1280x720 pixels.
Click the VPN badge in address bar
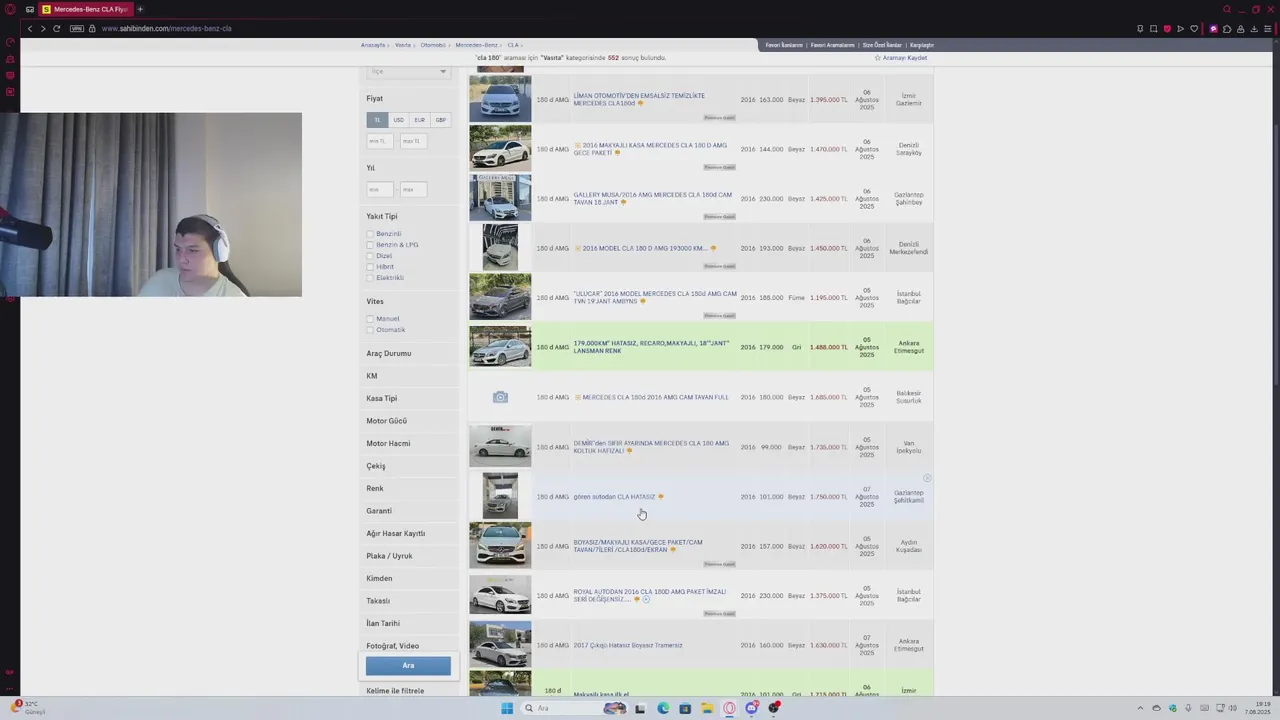[x=77, y=28]
